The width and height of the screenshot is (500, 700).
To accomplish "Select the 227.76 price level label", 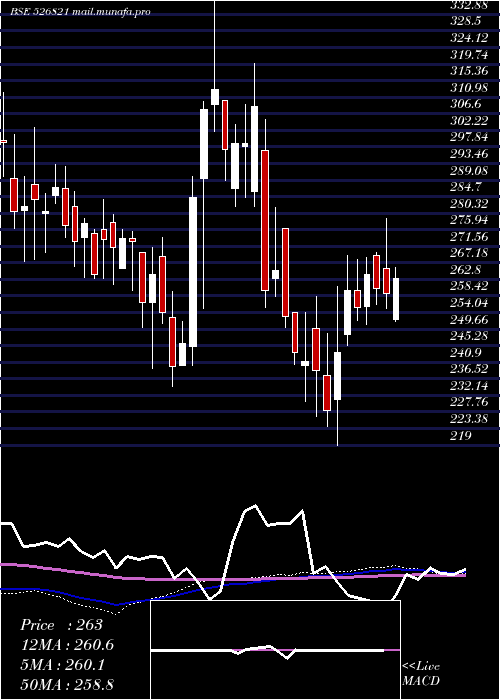I will click(471, 402).
